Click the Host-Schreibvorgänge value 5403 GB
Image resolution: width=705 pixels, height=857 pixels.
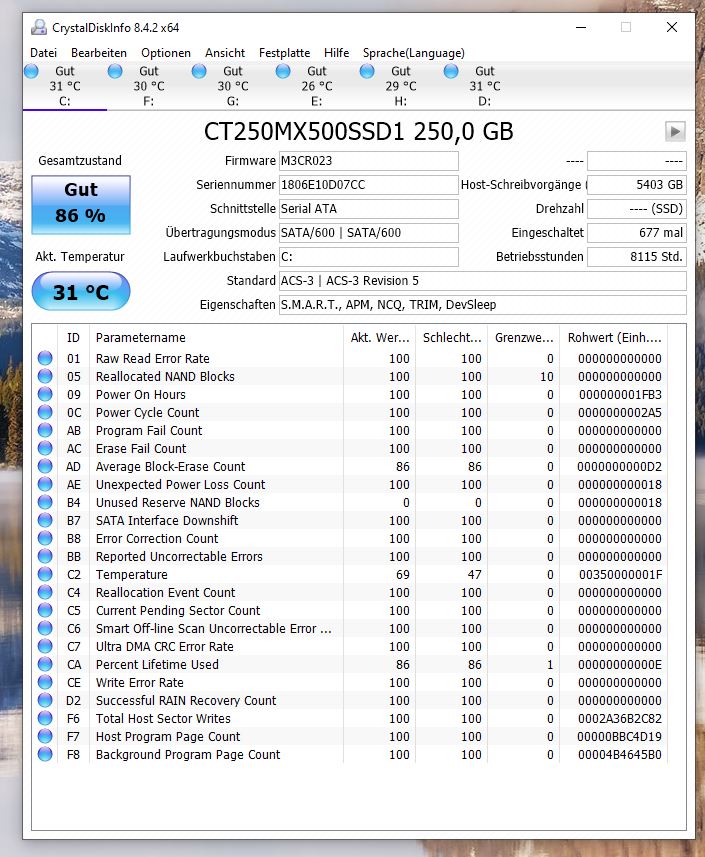click(x=637, y=185)
